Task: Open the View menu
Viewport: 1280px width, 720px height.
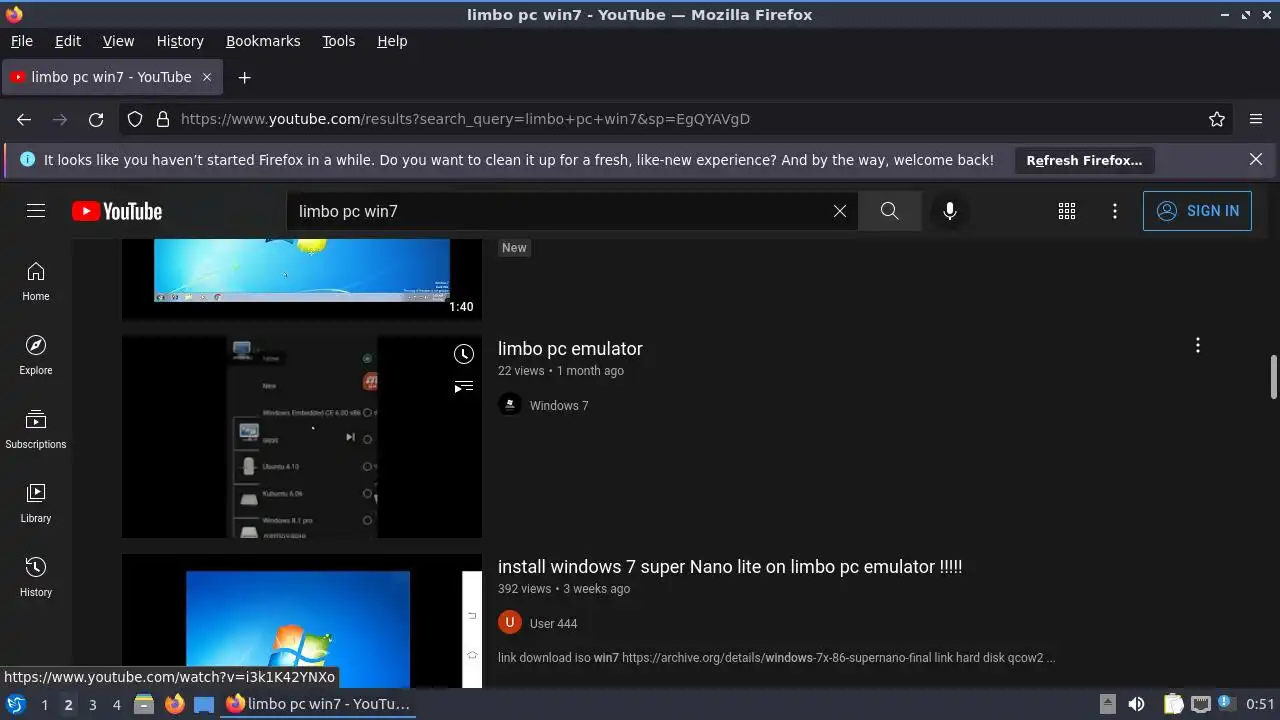Action: click(118, 41)
